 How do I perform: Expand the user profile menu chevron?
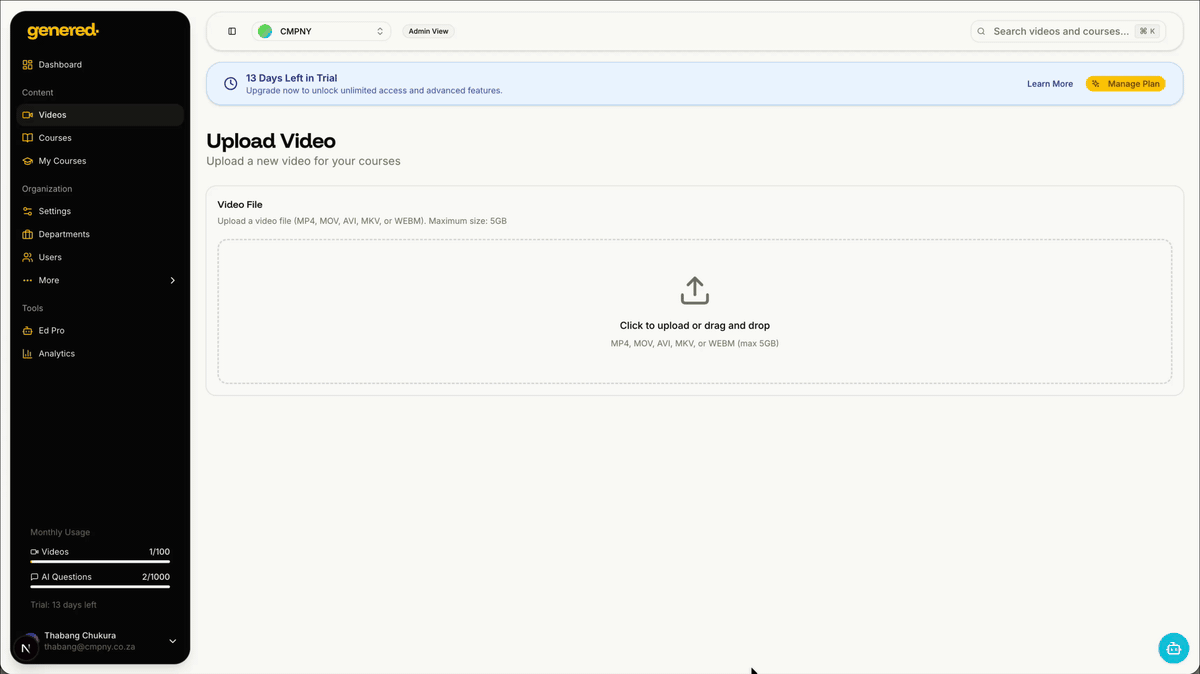(172, 641)
